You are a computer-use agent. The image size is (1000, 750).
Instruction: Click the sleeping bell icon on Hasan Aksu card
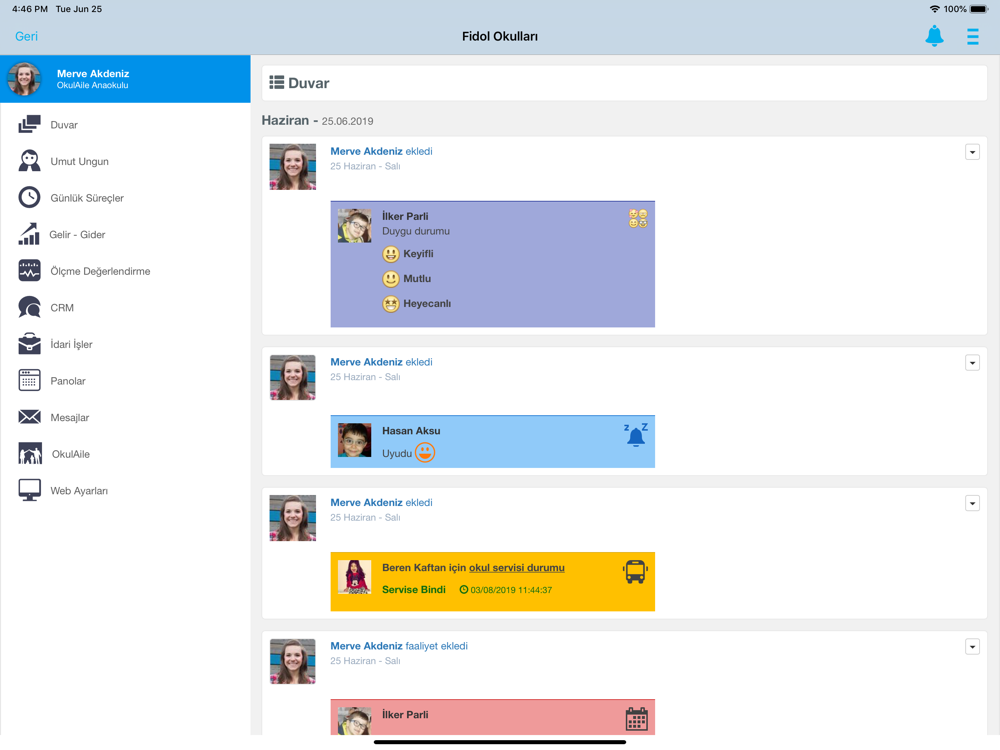pyautogui.click(x=636, y=434)
